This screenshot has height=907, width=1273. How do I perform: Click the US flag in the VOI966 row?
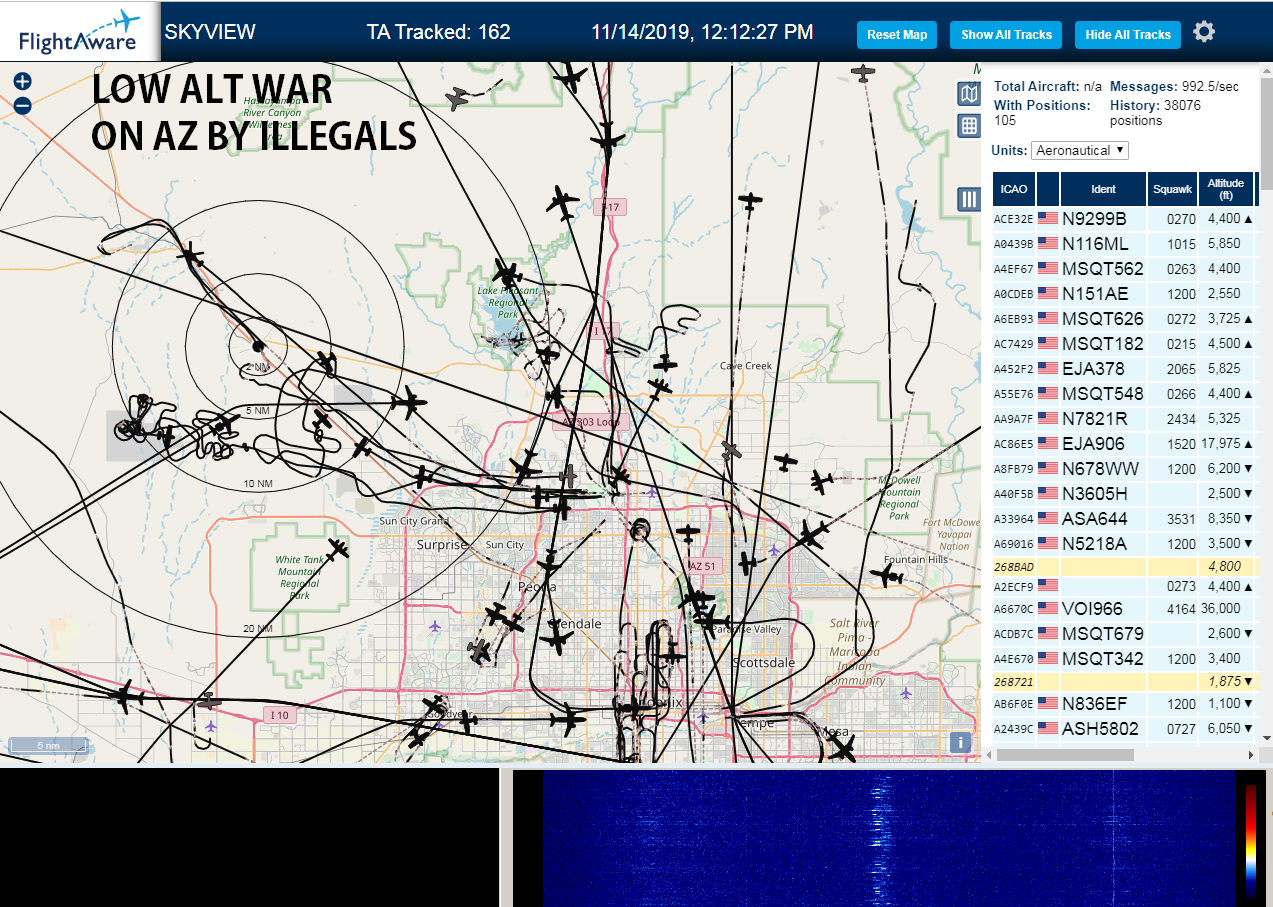point(1048,608)
